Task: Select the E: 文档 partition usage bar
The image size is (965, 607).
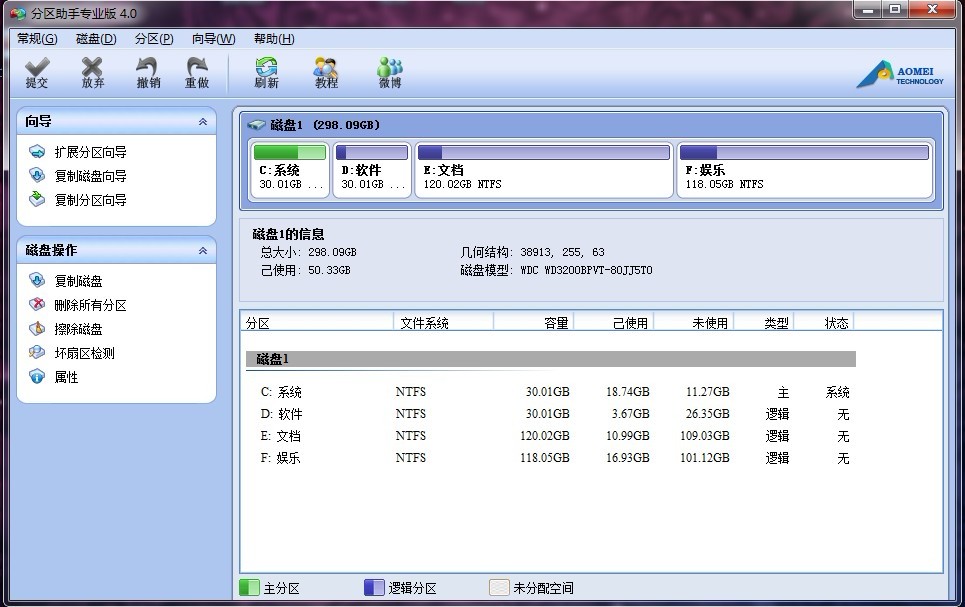Action: coord(543,153)
